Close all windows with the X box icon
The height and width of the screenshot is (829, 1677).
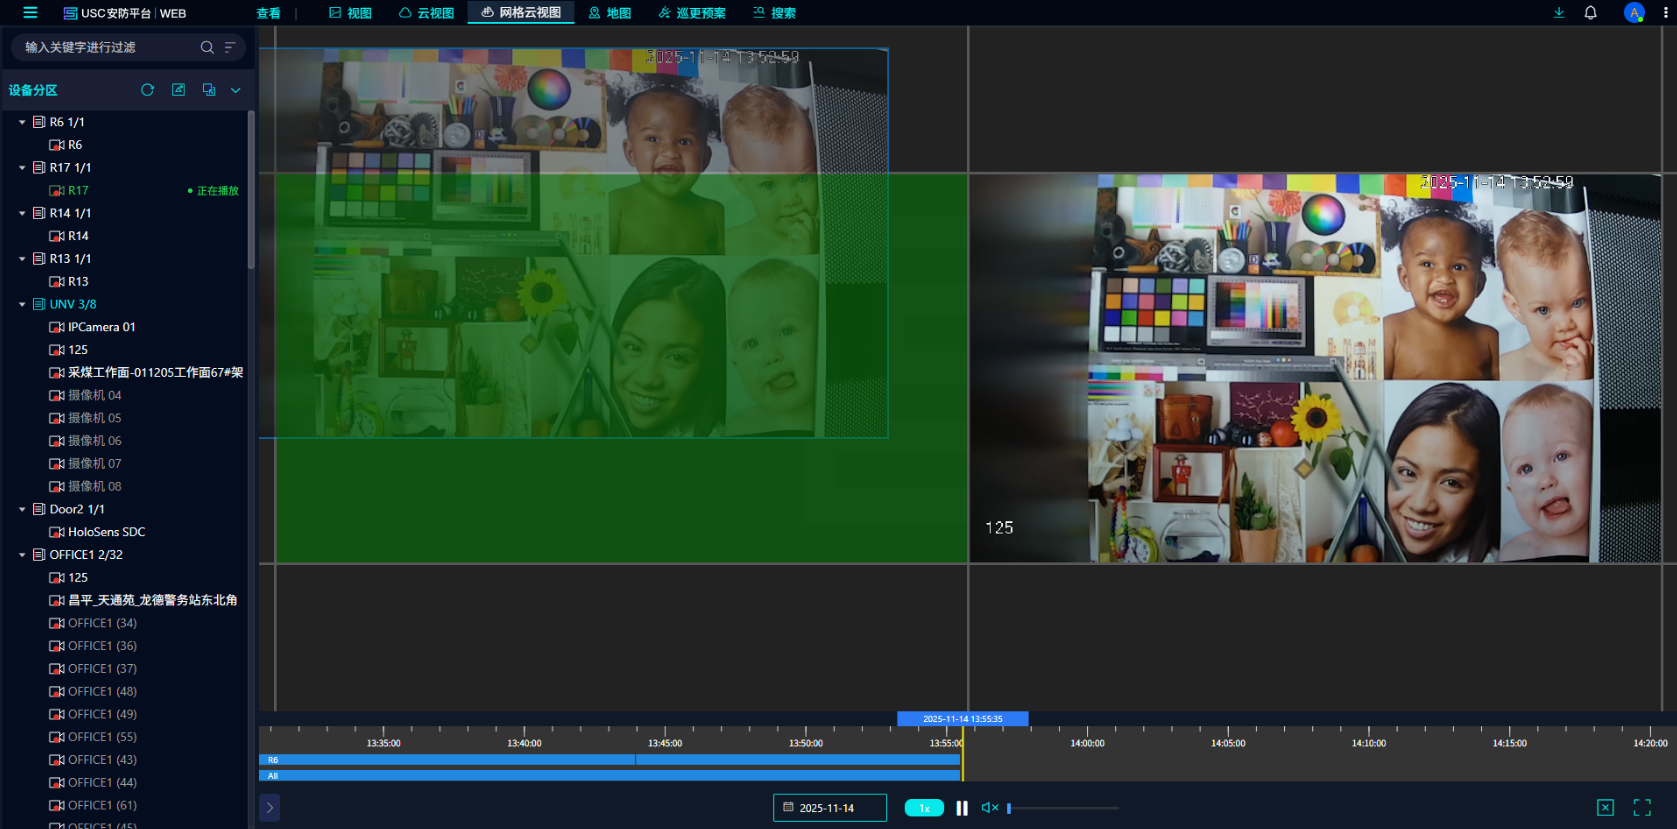1605,807
